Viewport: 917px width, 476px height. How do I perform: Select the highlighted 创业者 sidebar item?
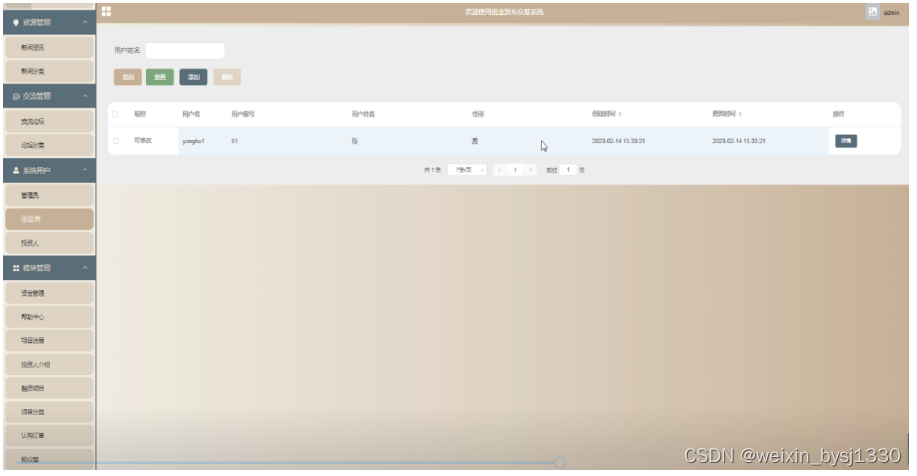tap(49, 219)
